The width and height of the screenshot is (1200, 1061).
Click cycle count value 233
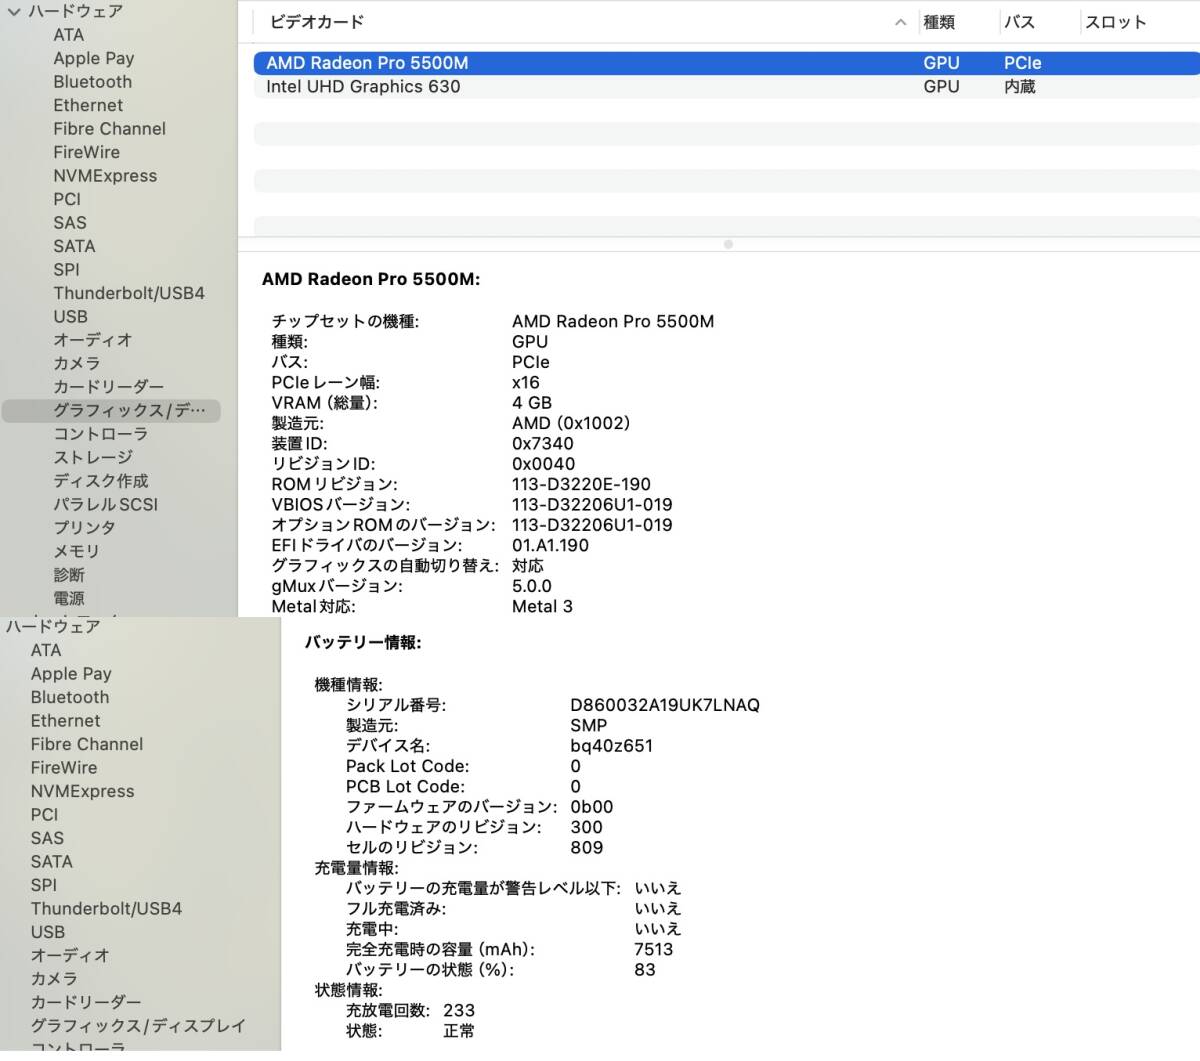pos(459,1010)
